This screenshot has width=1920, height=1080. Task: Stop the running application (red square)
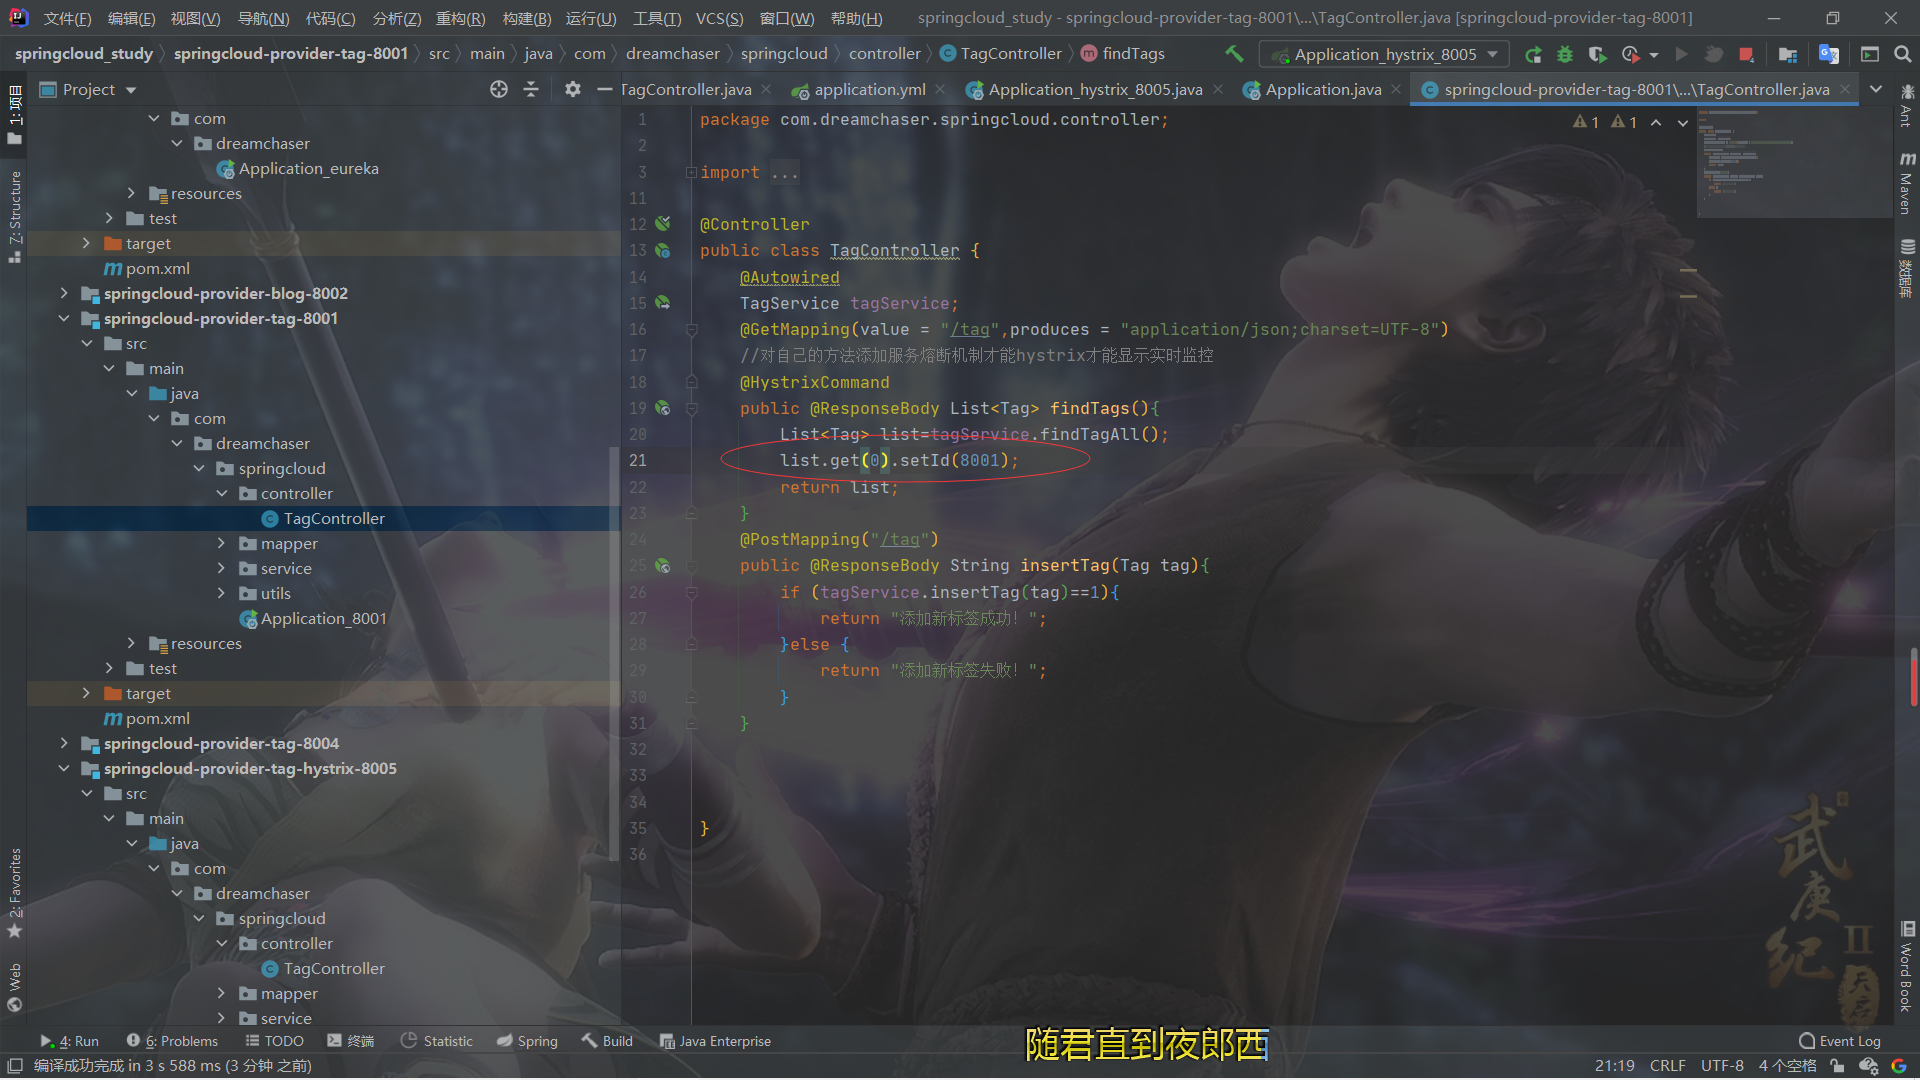[x=1746, y=54]
